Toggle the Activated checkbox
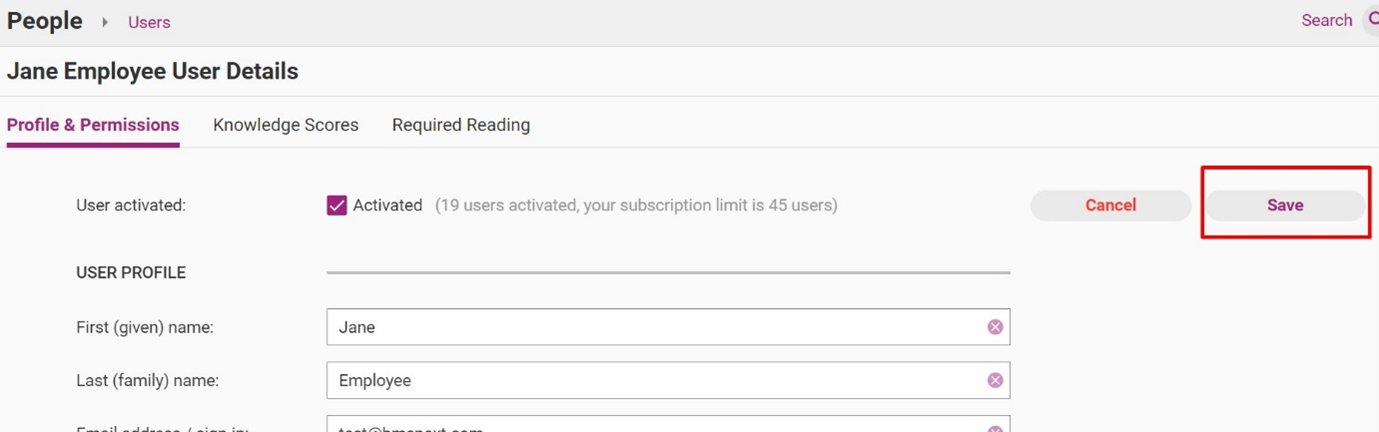1379x432 pixels. click(x=337, y=205)
